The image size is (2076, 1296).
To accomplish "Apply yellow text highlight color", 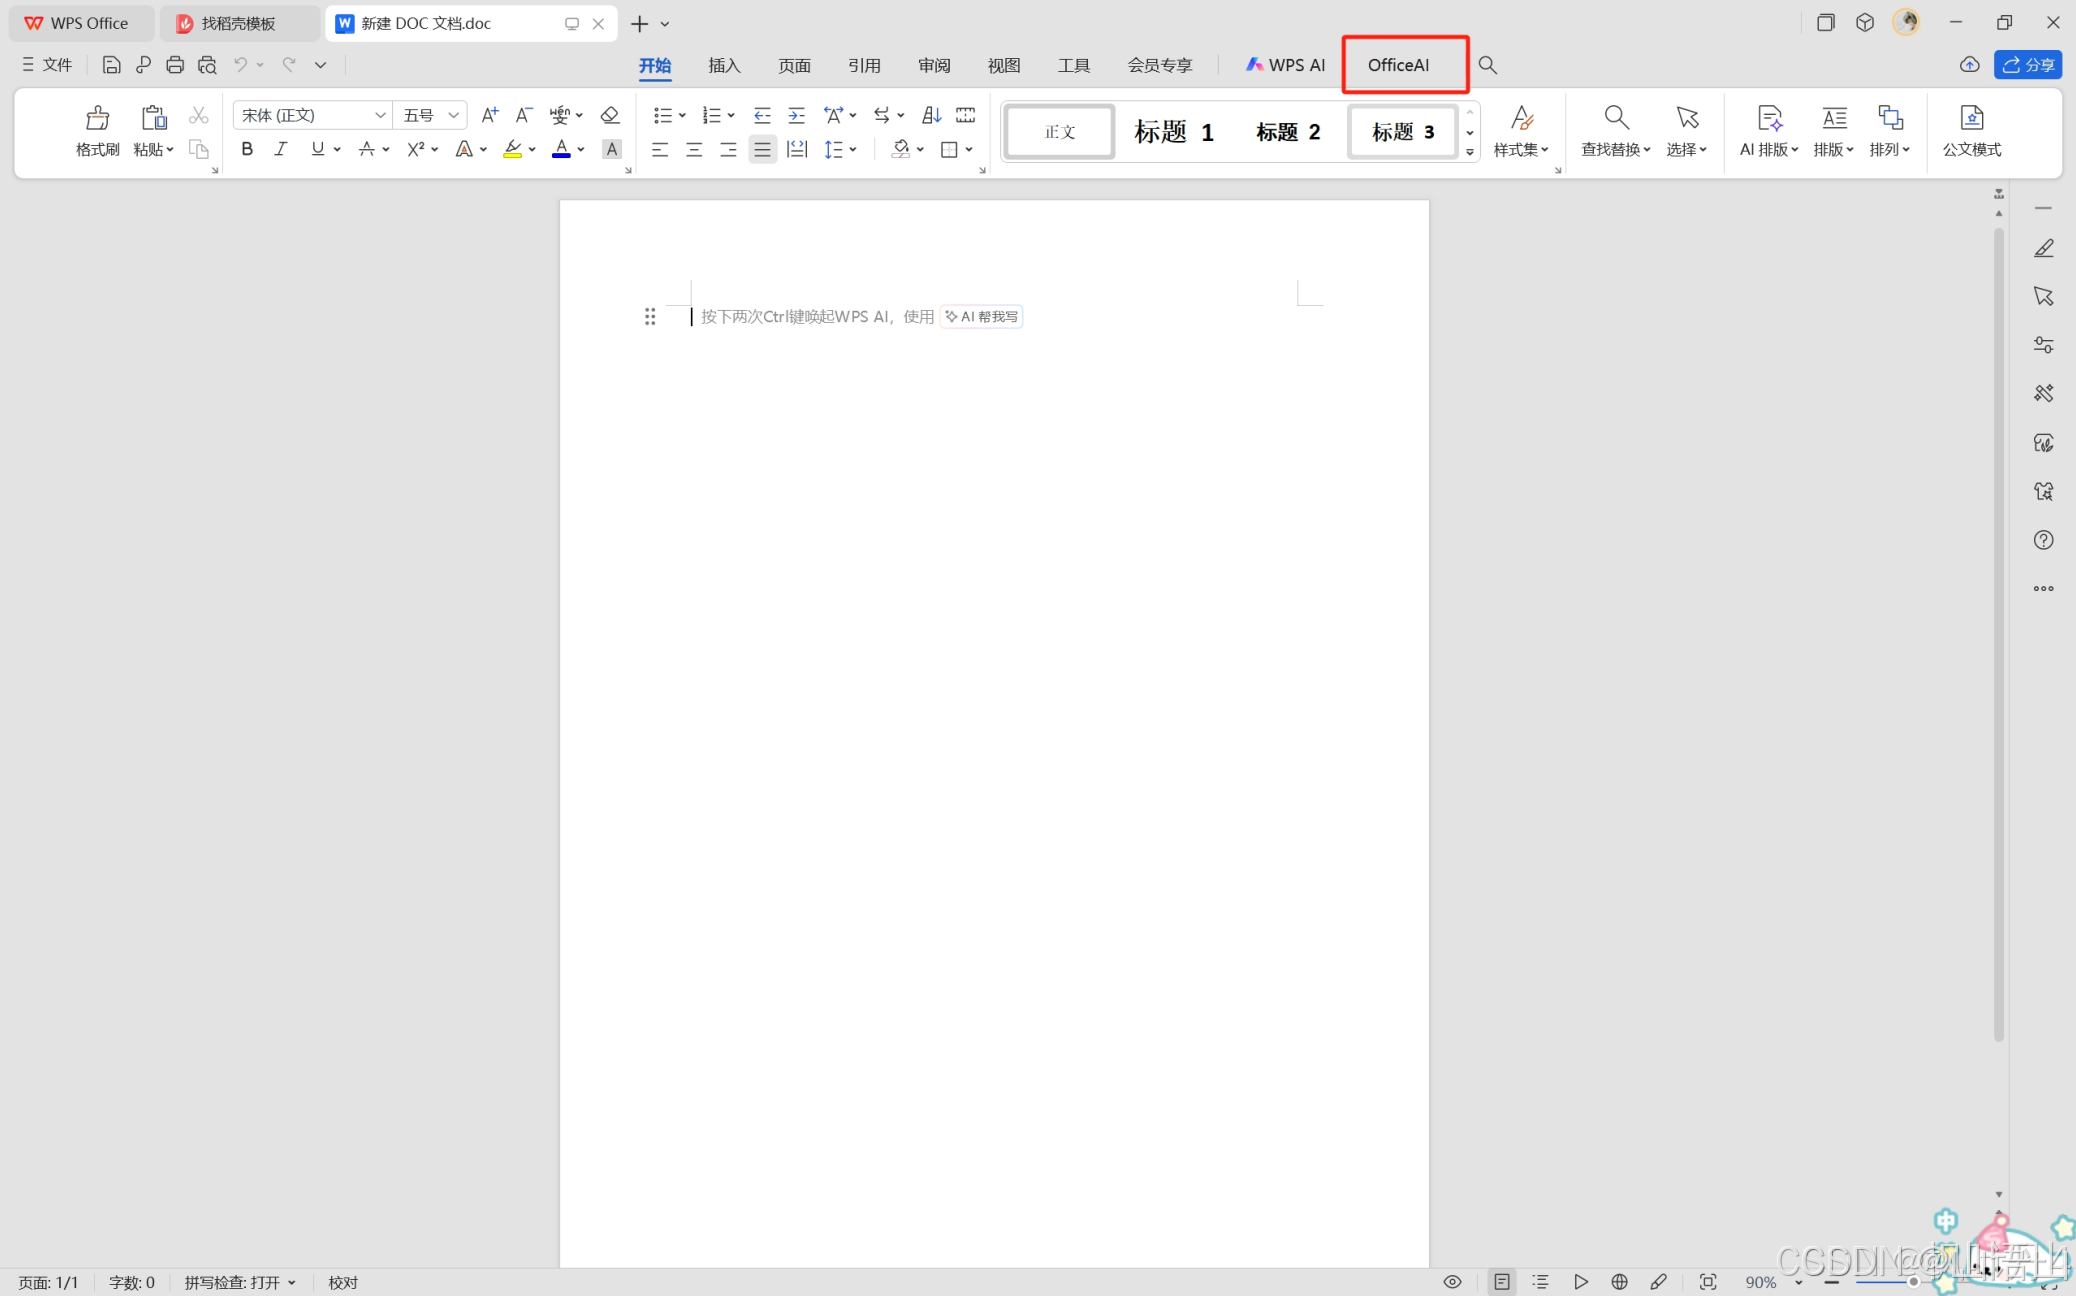I will (512, 149).
